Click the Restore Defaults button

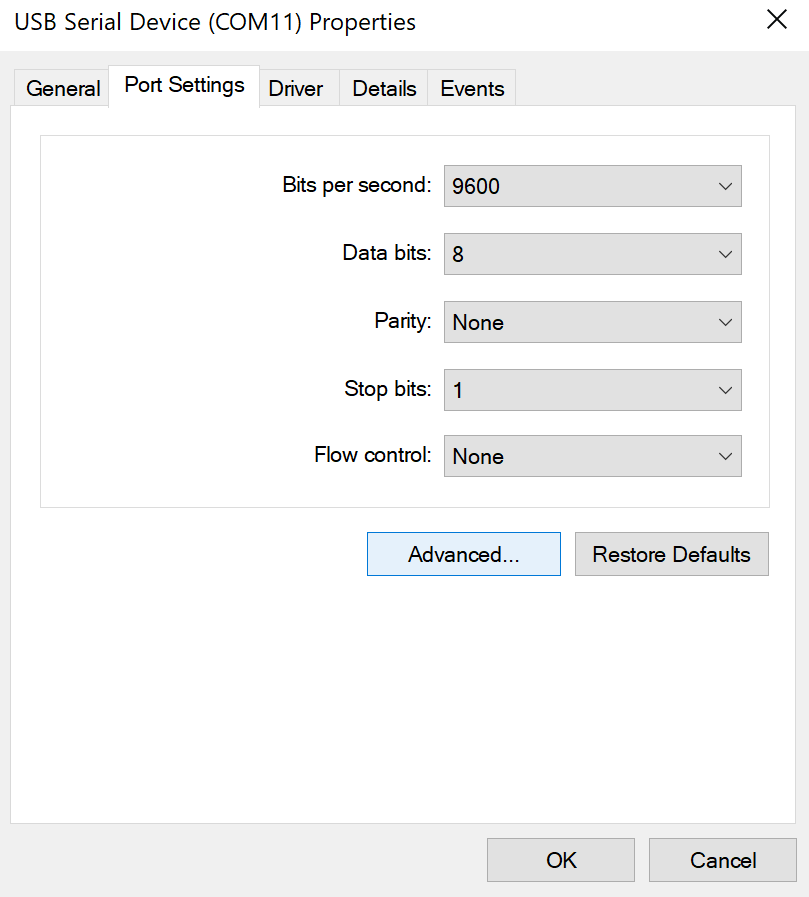[672, 554]
